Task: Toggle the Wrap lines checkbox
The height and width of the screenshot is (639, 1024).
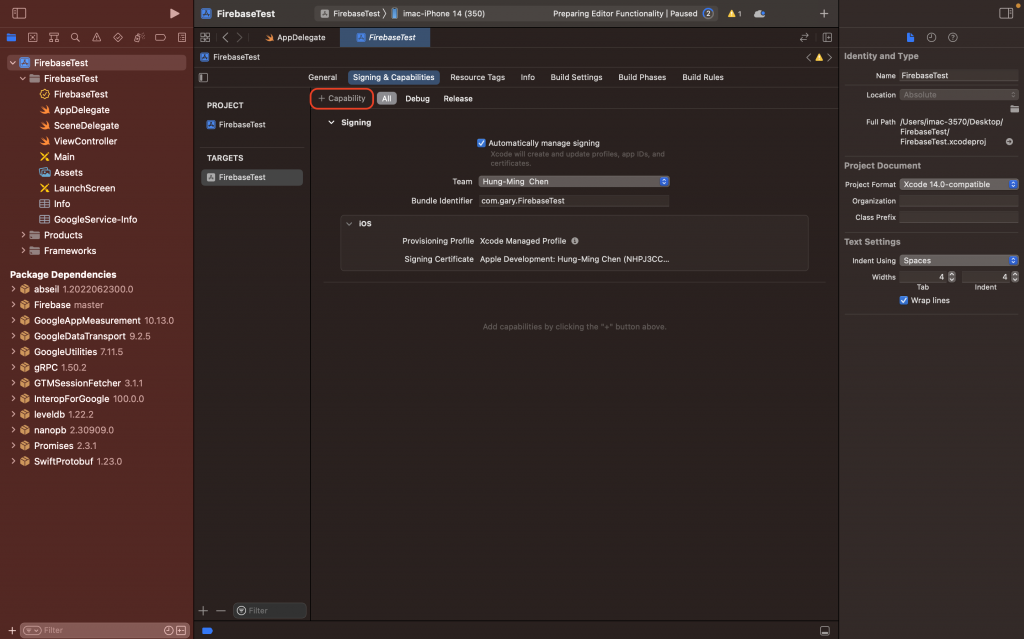Action: tap(904, 301)
